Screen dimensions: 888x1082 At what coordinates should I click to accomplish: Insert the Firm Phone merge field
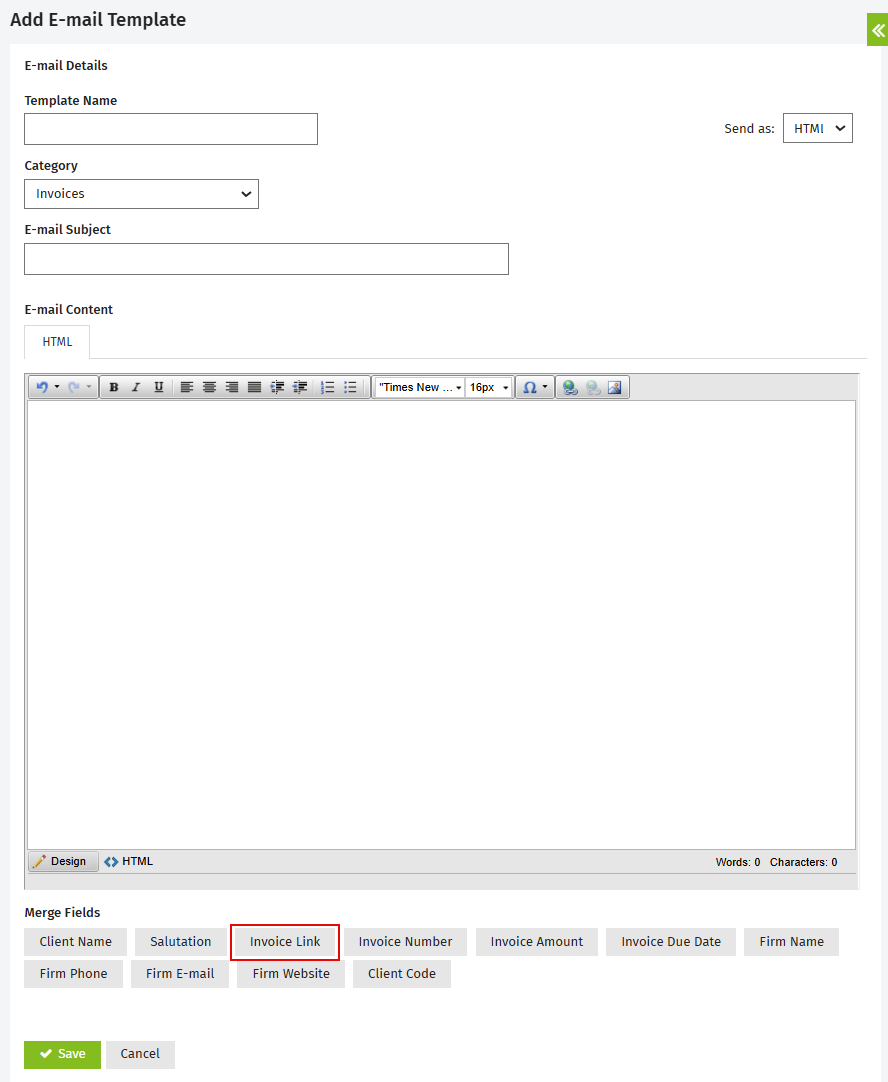(73, 974)
